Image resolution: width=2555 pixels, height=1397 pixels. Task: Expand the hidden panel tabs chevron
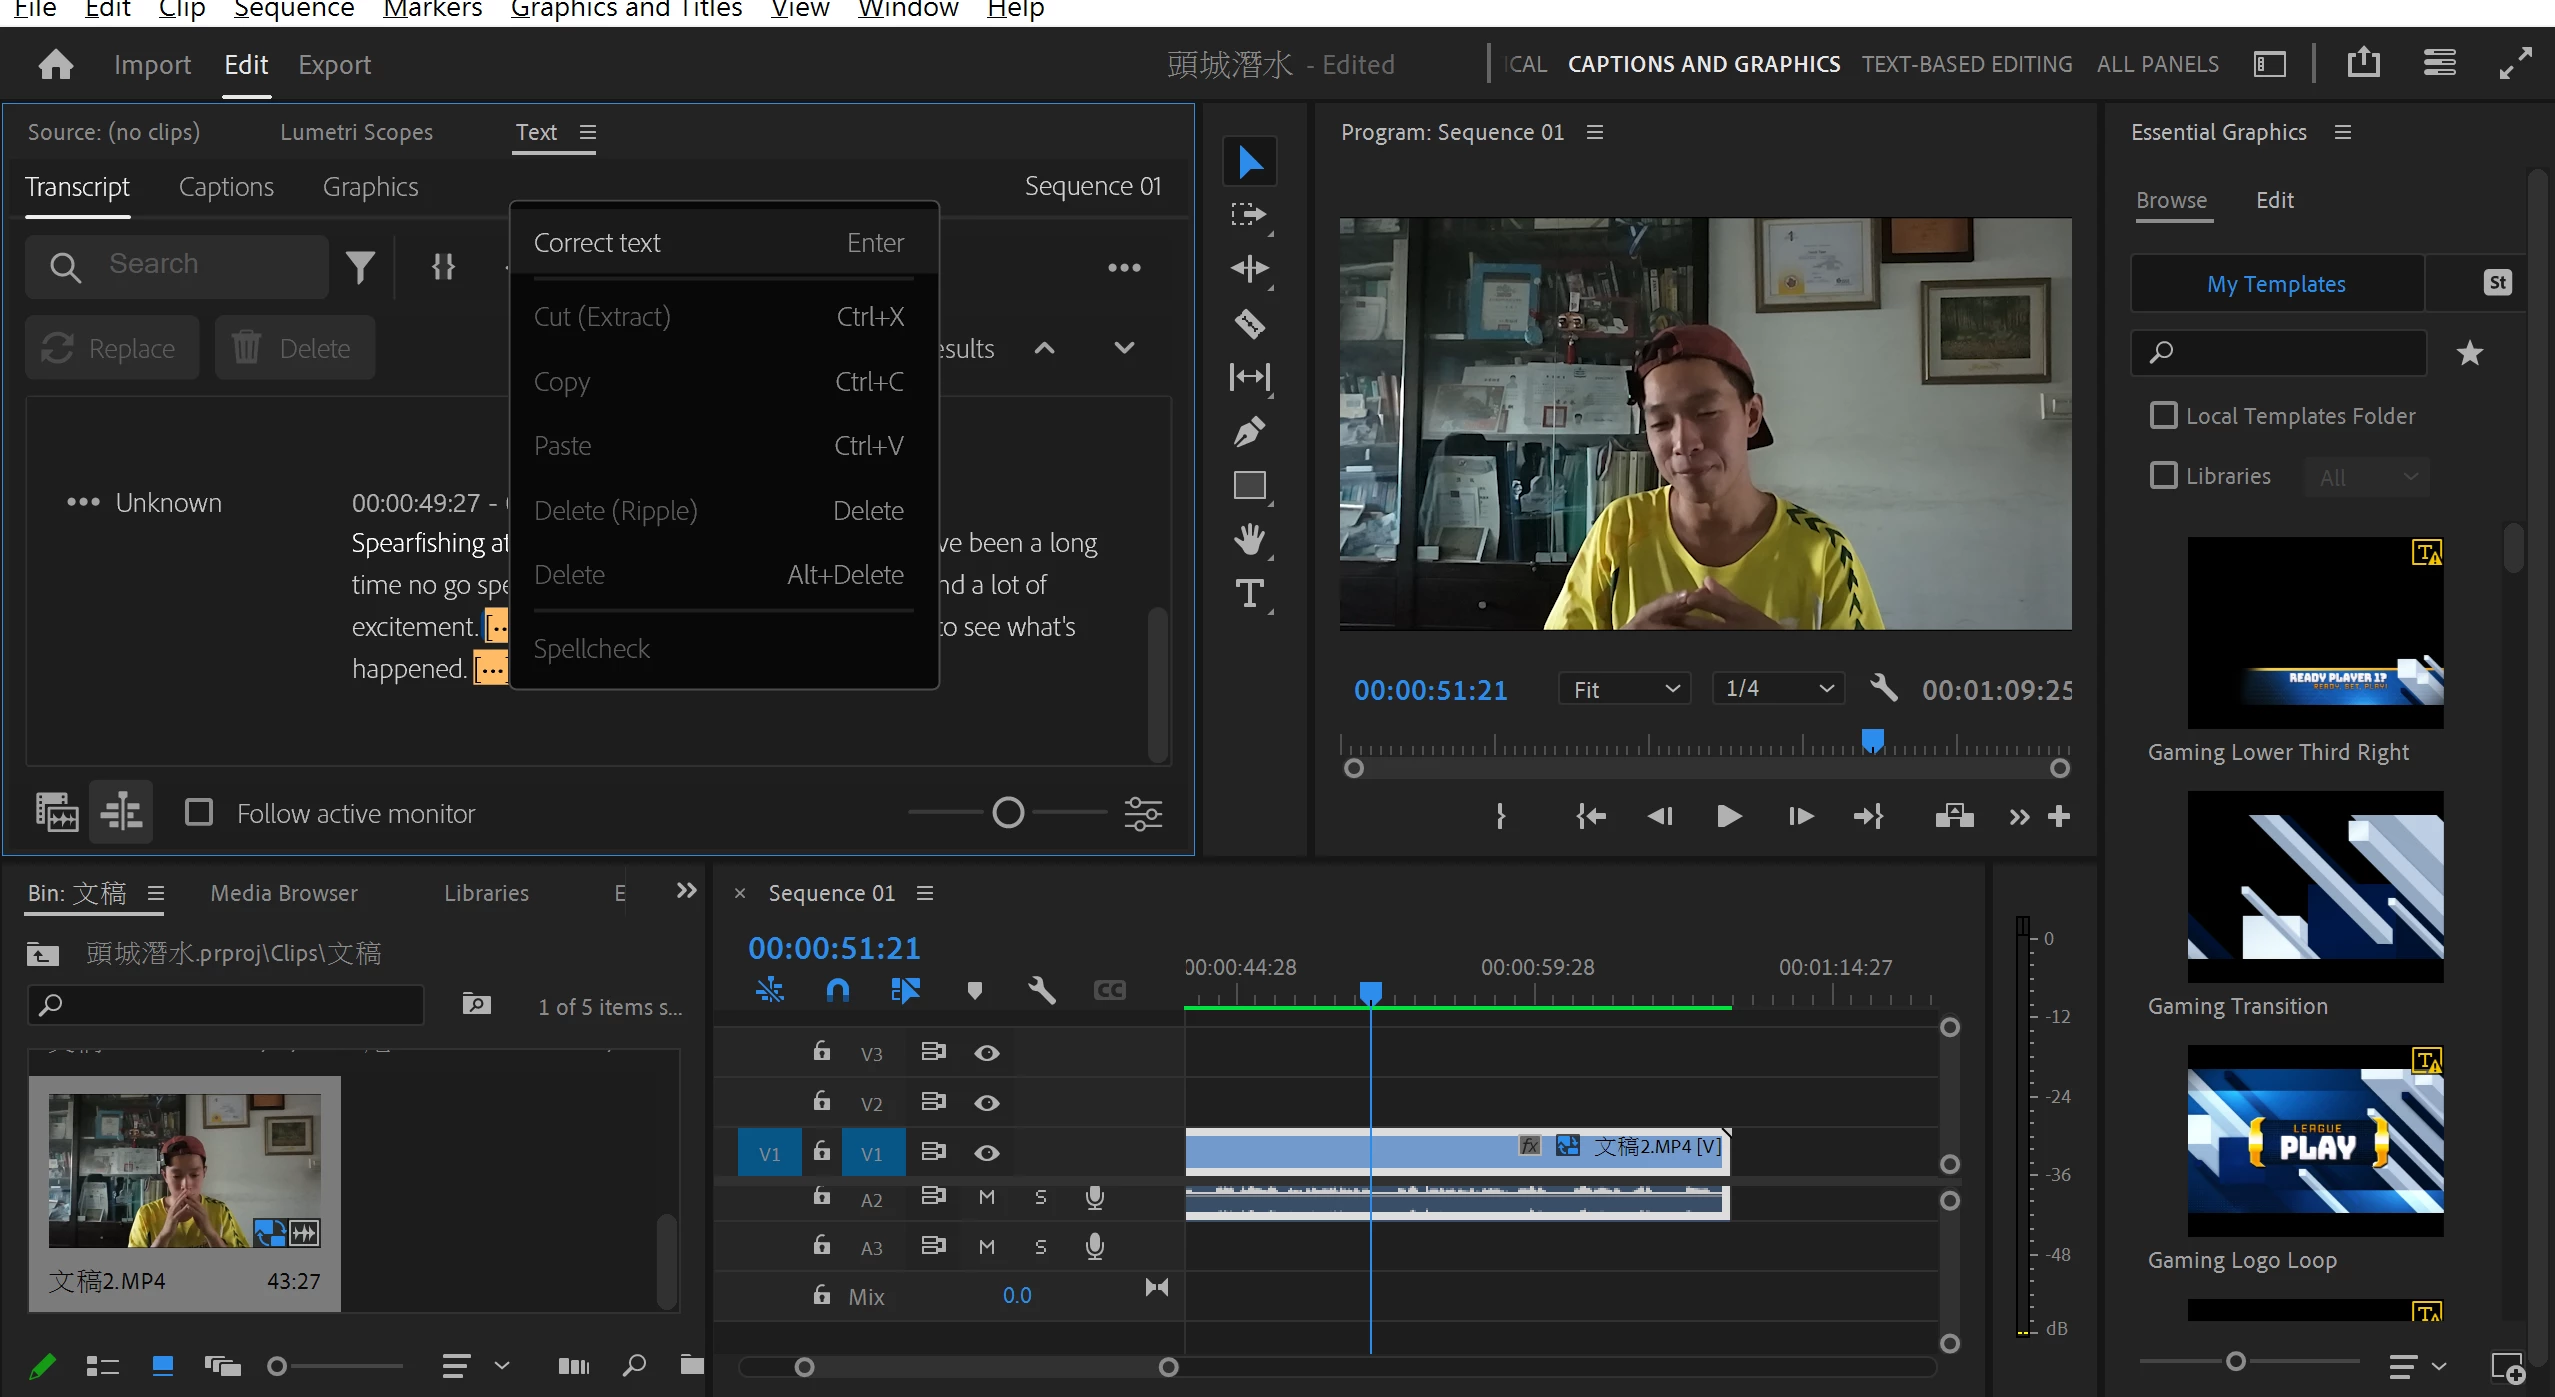(686, 891)
